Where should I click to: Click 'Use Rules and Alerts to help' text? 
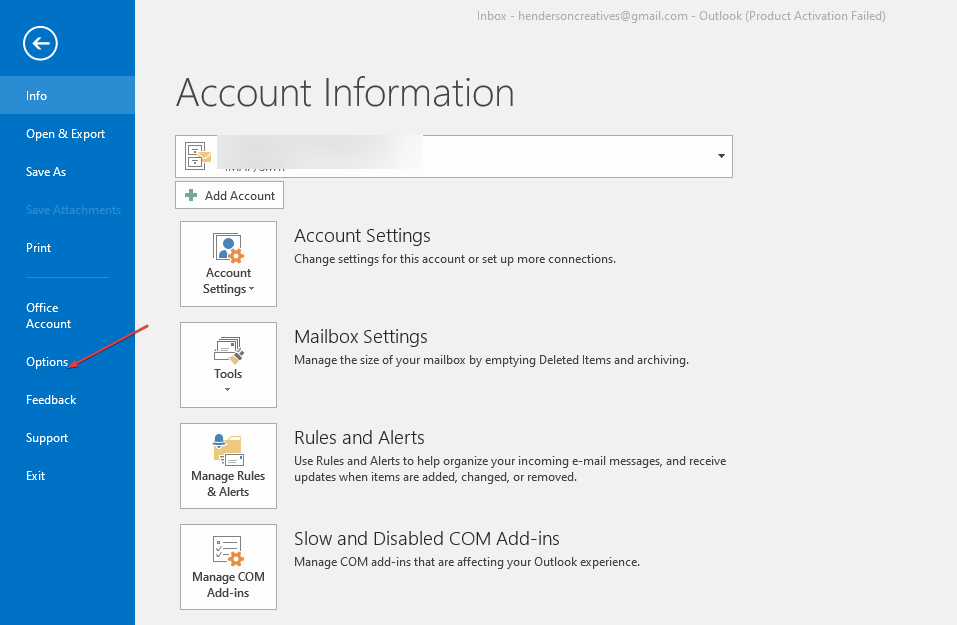[x=510, y=469]
